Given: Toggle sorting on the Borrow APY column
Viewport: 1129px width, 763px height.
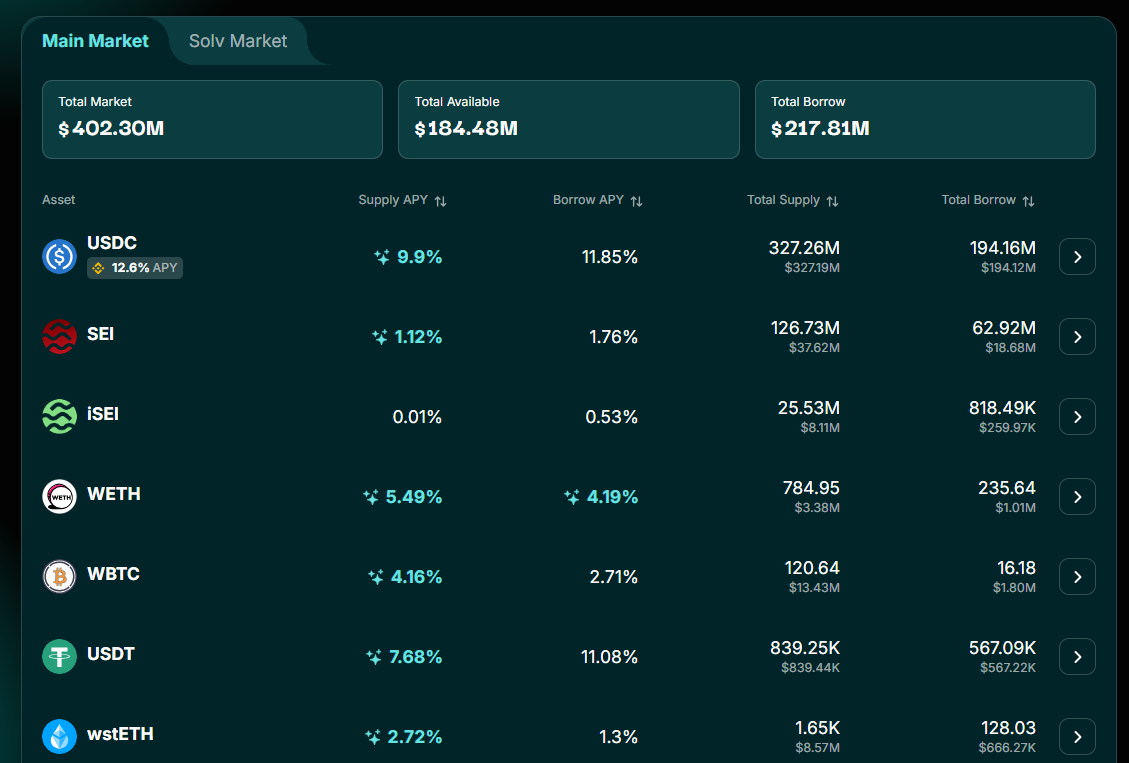Looking at the screenshot, I should coord(634,200).
